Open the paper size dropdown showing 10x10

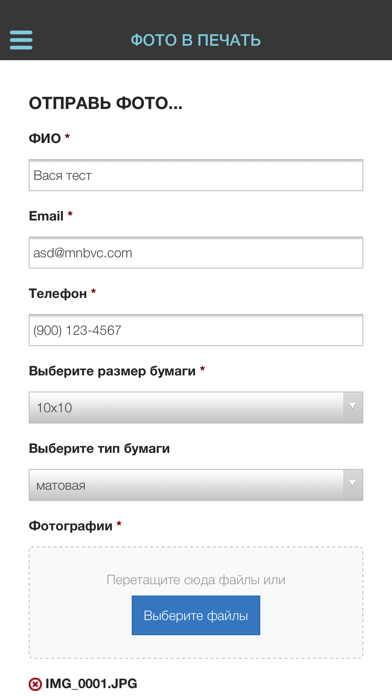[196, 407]
